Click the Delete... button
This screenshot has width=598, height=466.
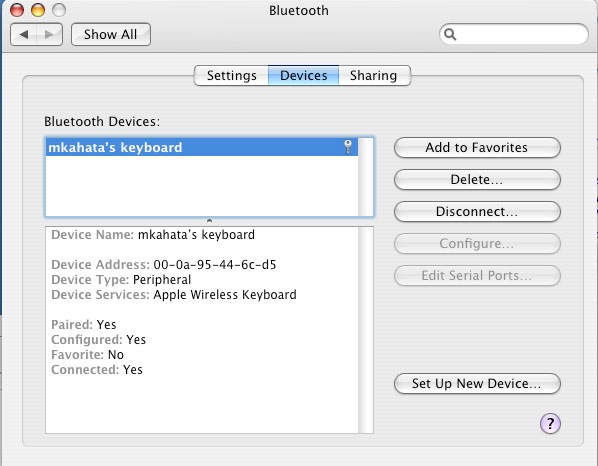pyautogui.click(x=477, y=180)
